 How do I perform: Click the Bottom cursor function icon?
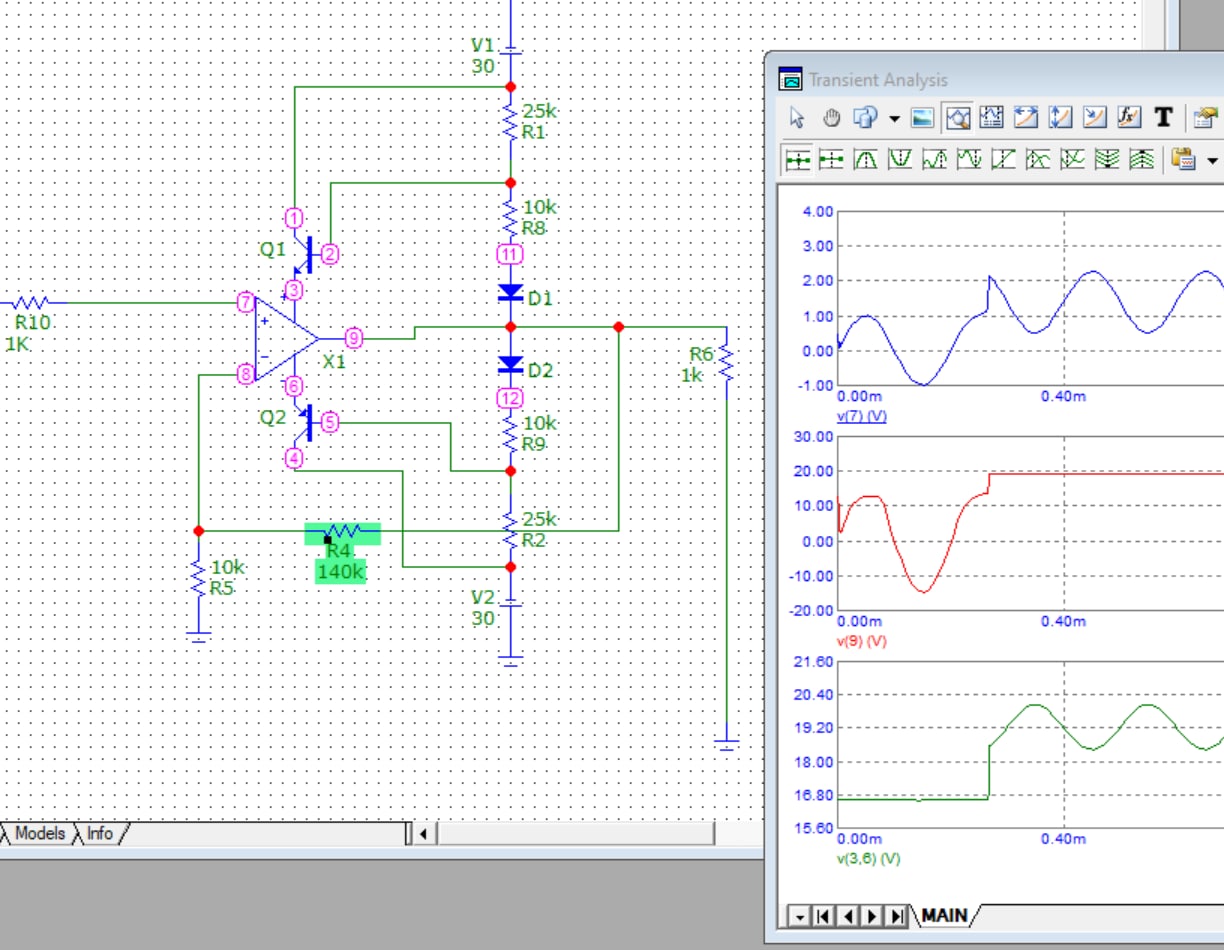1072,160
